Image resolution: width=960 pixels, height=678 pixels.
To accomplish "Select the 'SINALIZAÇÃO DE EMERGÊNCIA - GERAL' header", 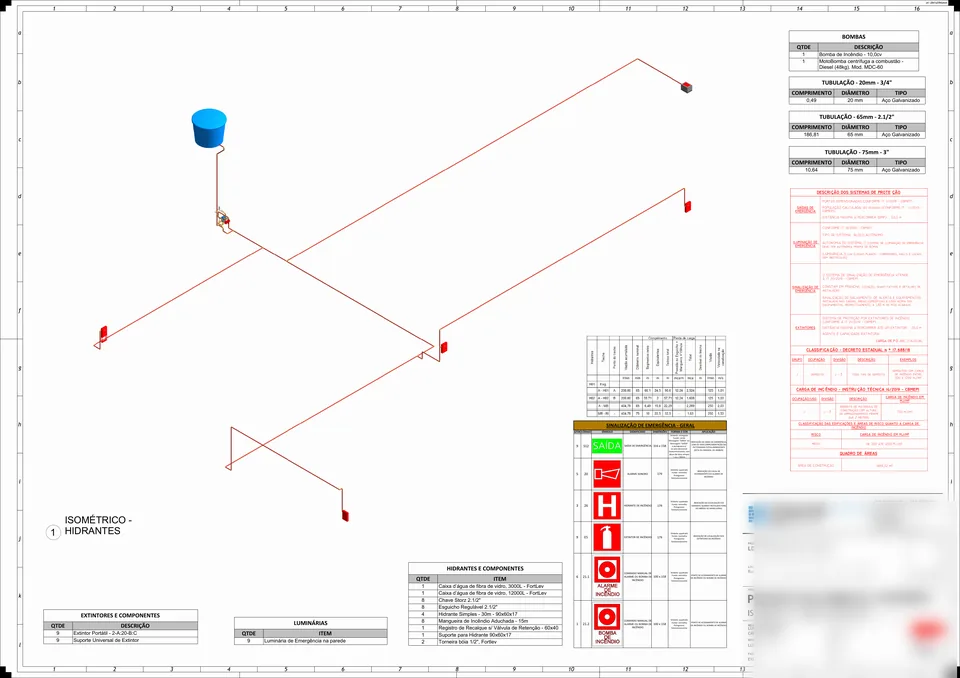I will tap(650, 426).
